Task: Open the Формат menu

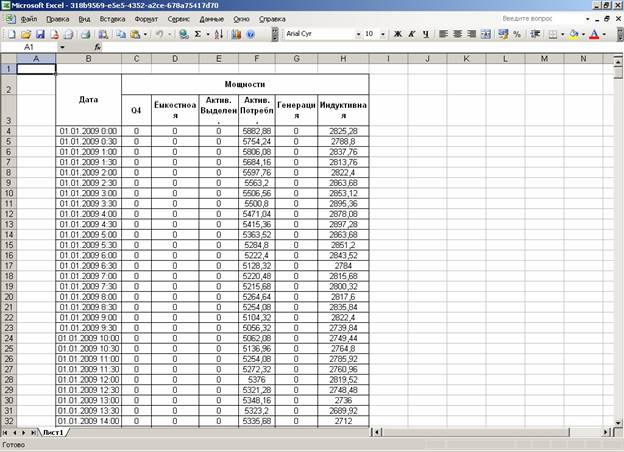Action: [x=146, y=19]
